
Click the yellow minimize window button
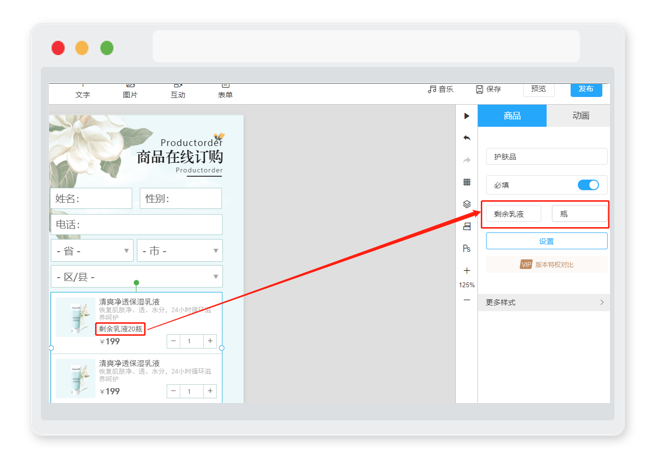[82, 48]
